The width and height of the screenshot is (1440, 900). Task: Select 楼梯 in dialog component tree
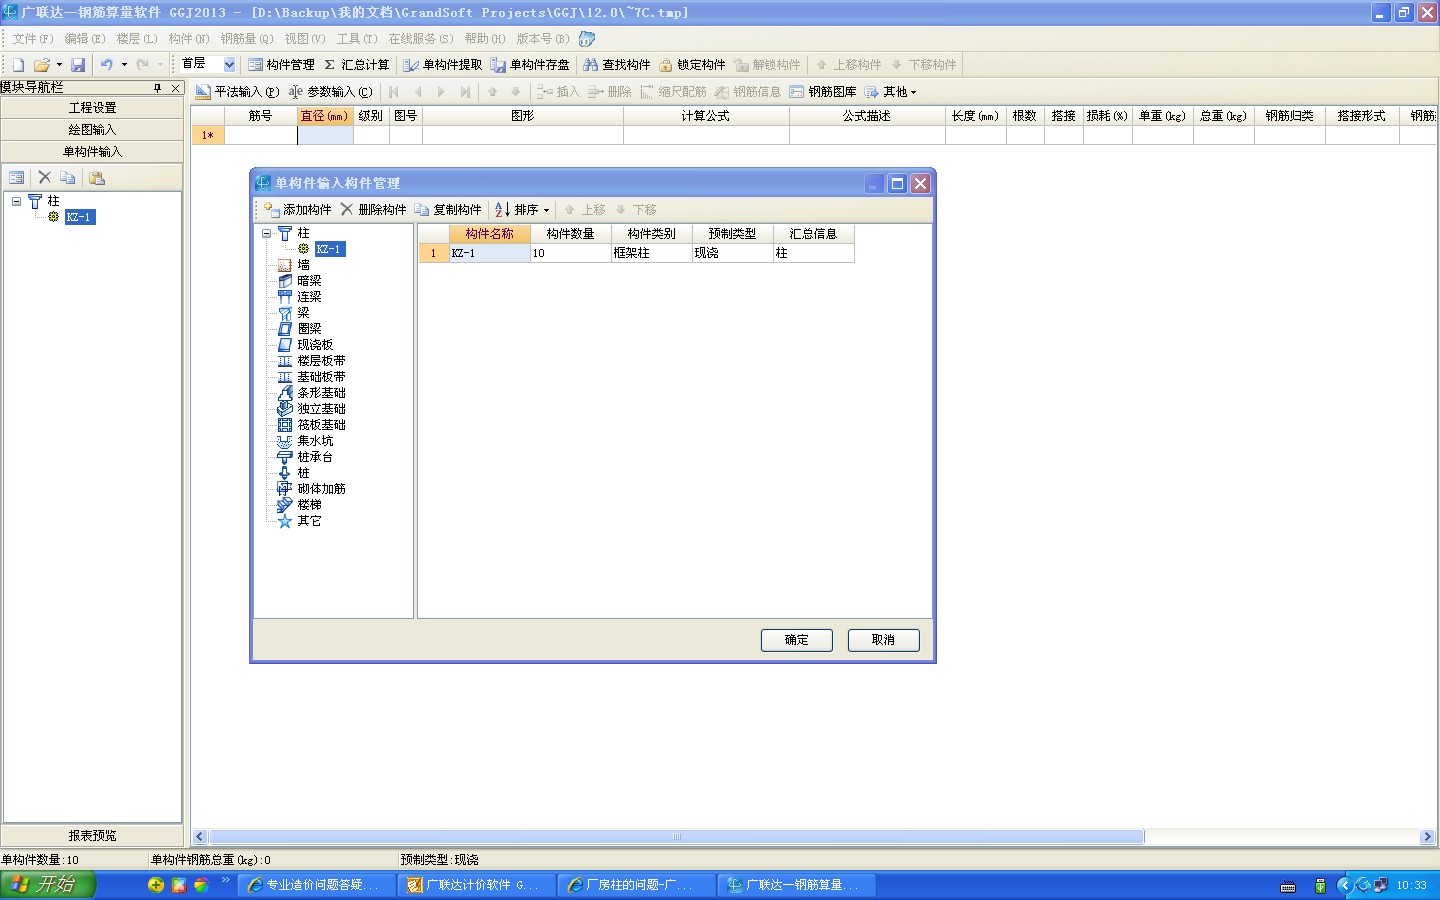pyautogui.click(x=309, y=505)
